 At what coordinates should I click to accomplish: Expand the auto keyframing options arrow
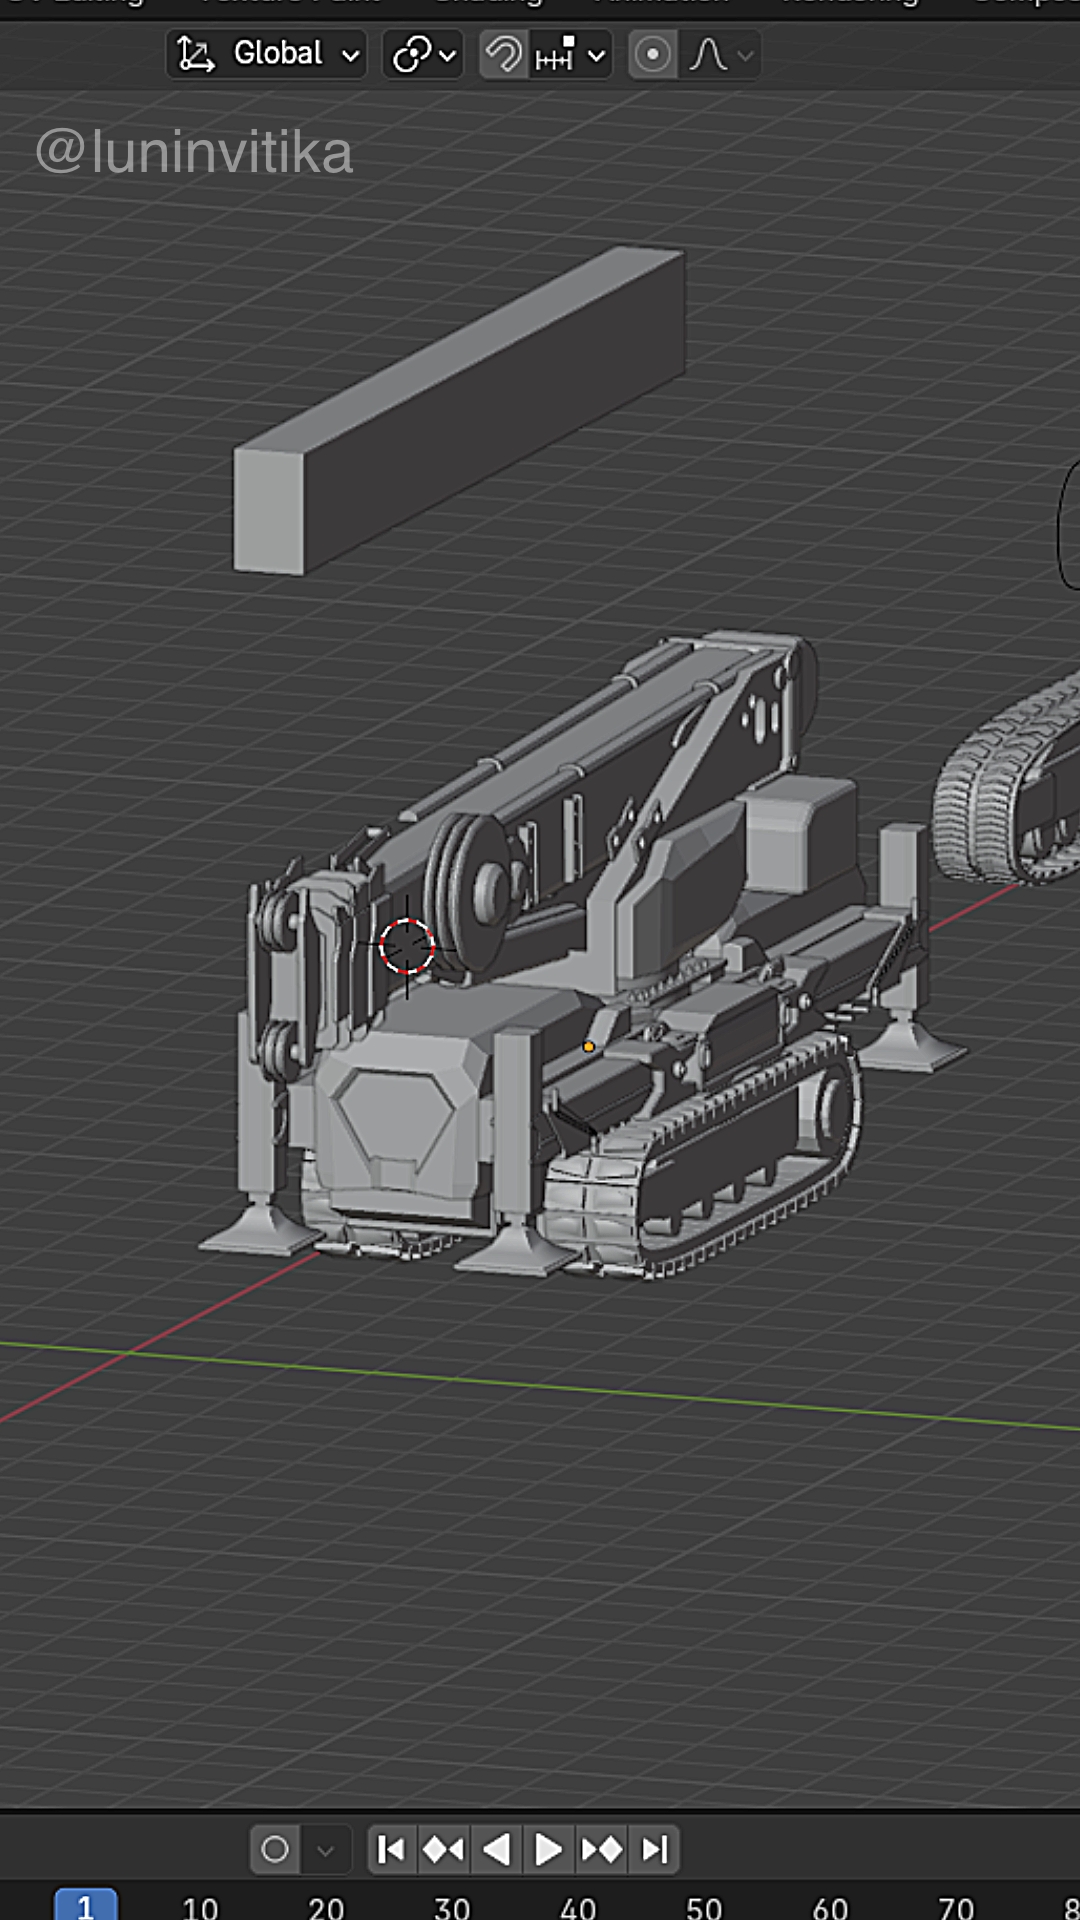pyautogui.click(x=325, y=1850)
